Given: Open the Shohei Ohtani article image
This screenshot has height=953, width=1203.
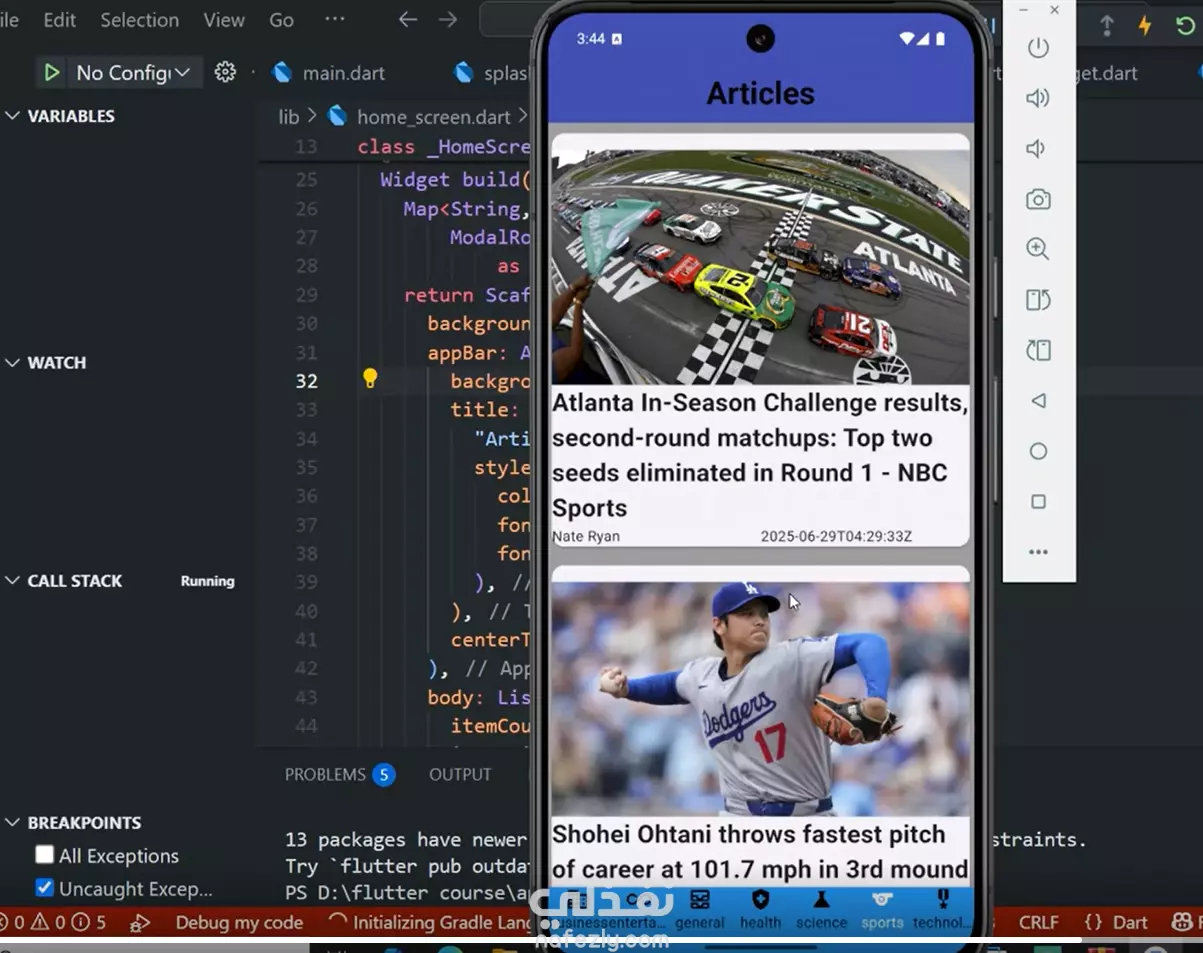Looking at the screenshot, I should (760, 699).
